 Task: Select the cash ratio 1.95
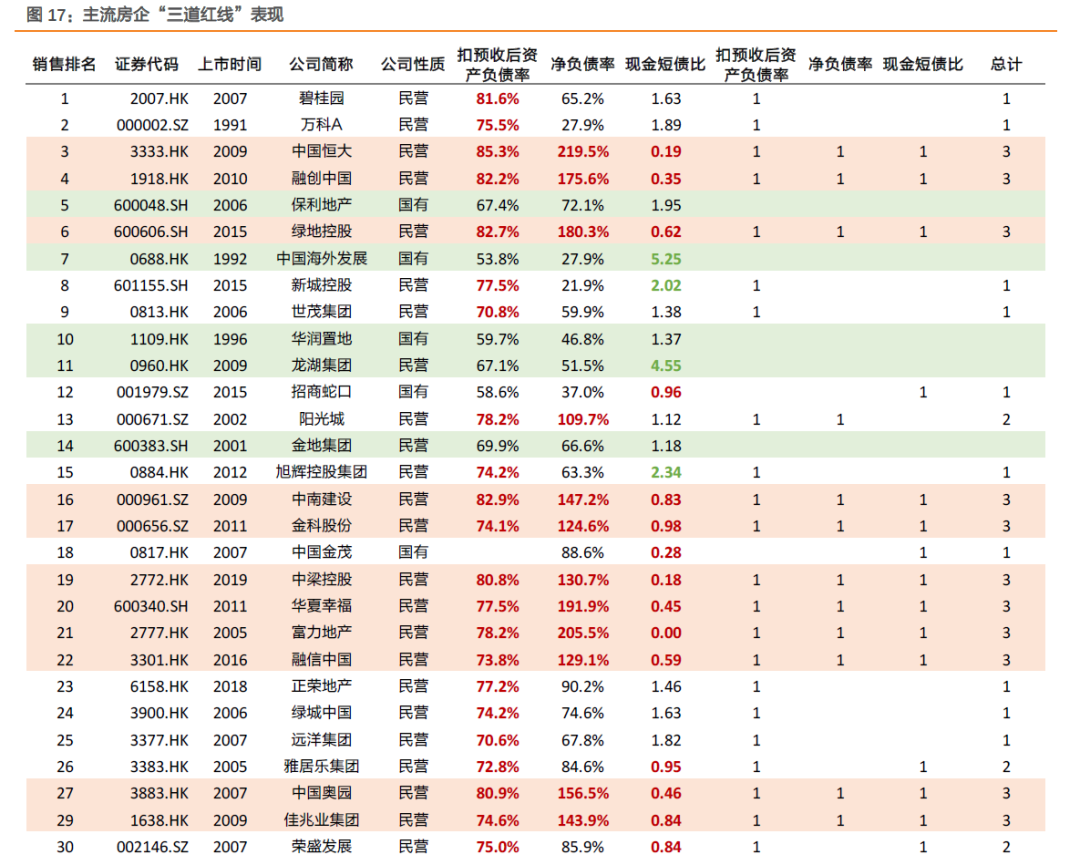pyautogui.click(x=666, y=206)
